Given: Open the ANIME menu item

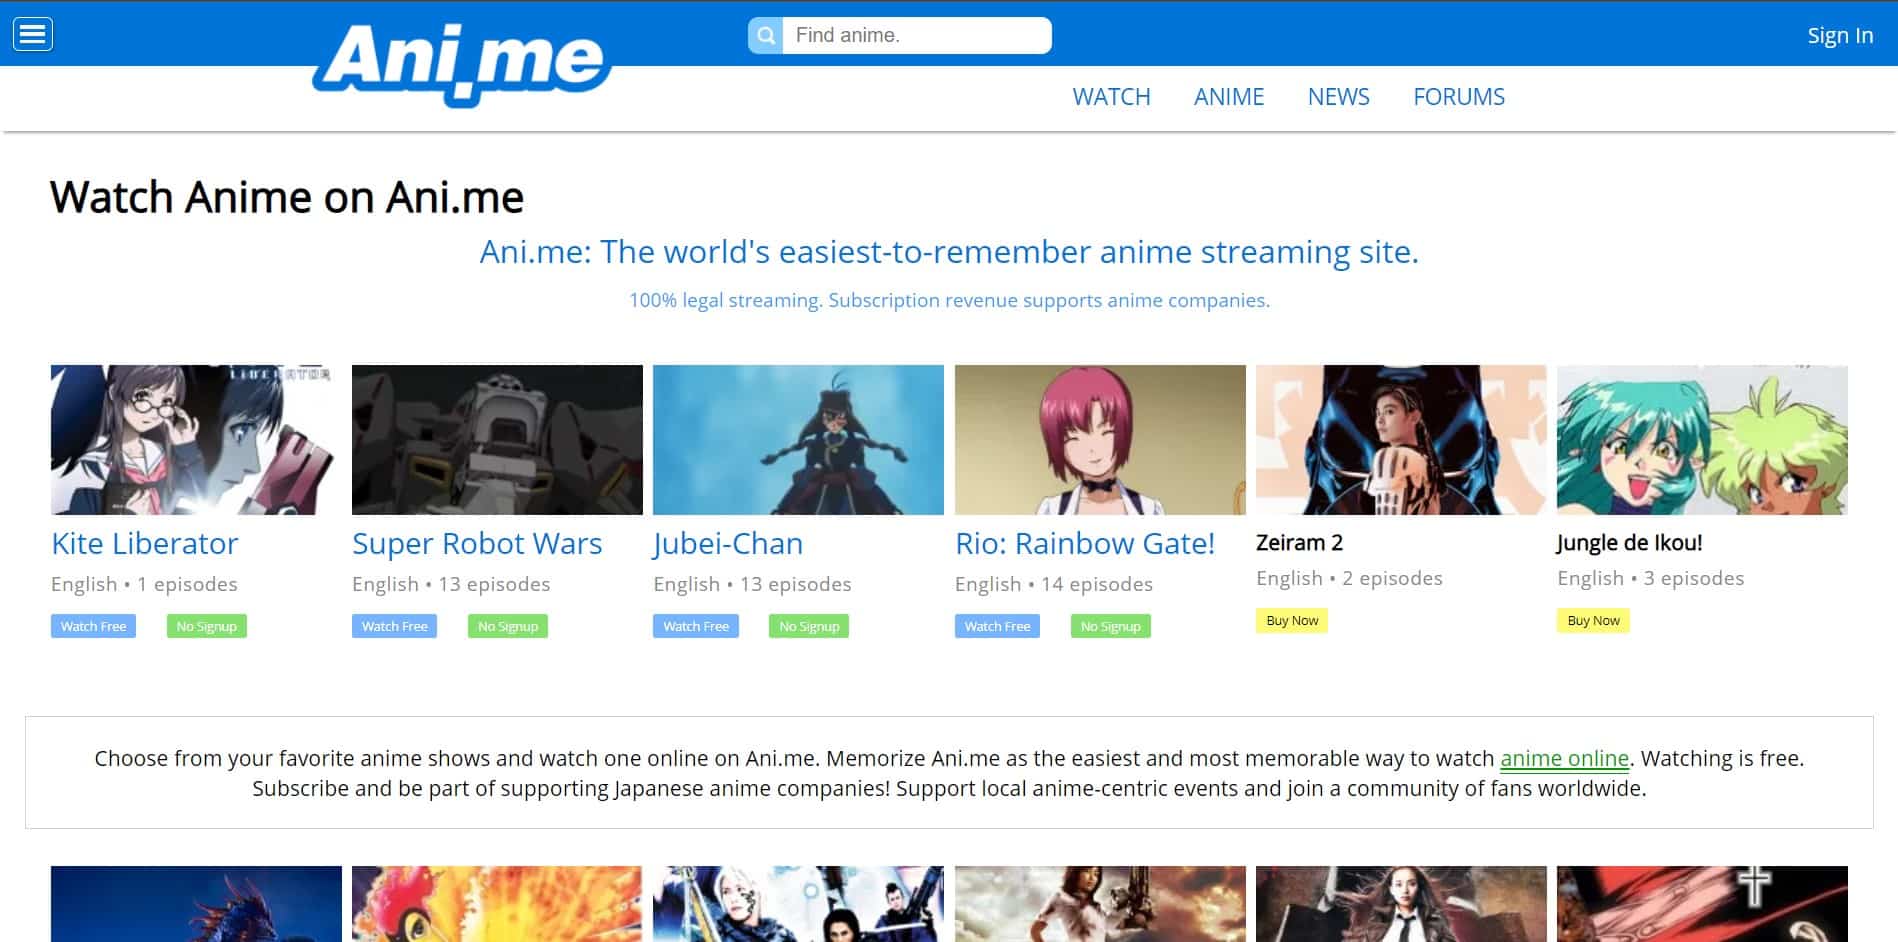Looking at the screenshot, I should 1229,97.
